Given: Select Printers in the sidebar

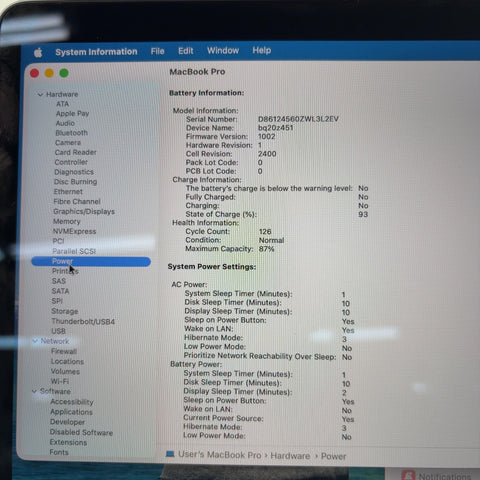Looking at the screenshot, I should pos(65,271).
